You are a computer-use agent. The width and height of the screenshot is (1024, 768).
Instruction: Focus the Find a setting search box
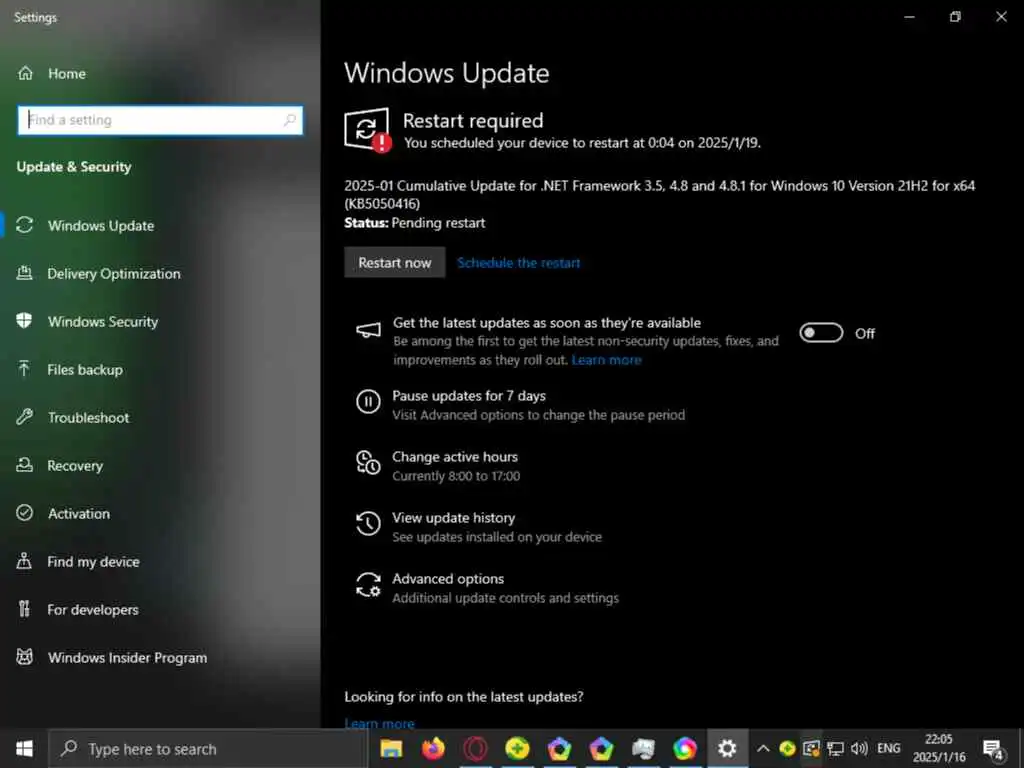(x=160, y=120)
